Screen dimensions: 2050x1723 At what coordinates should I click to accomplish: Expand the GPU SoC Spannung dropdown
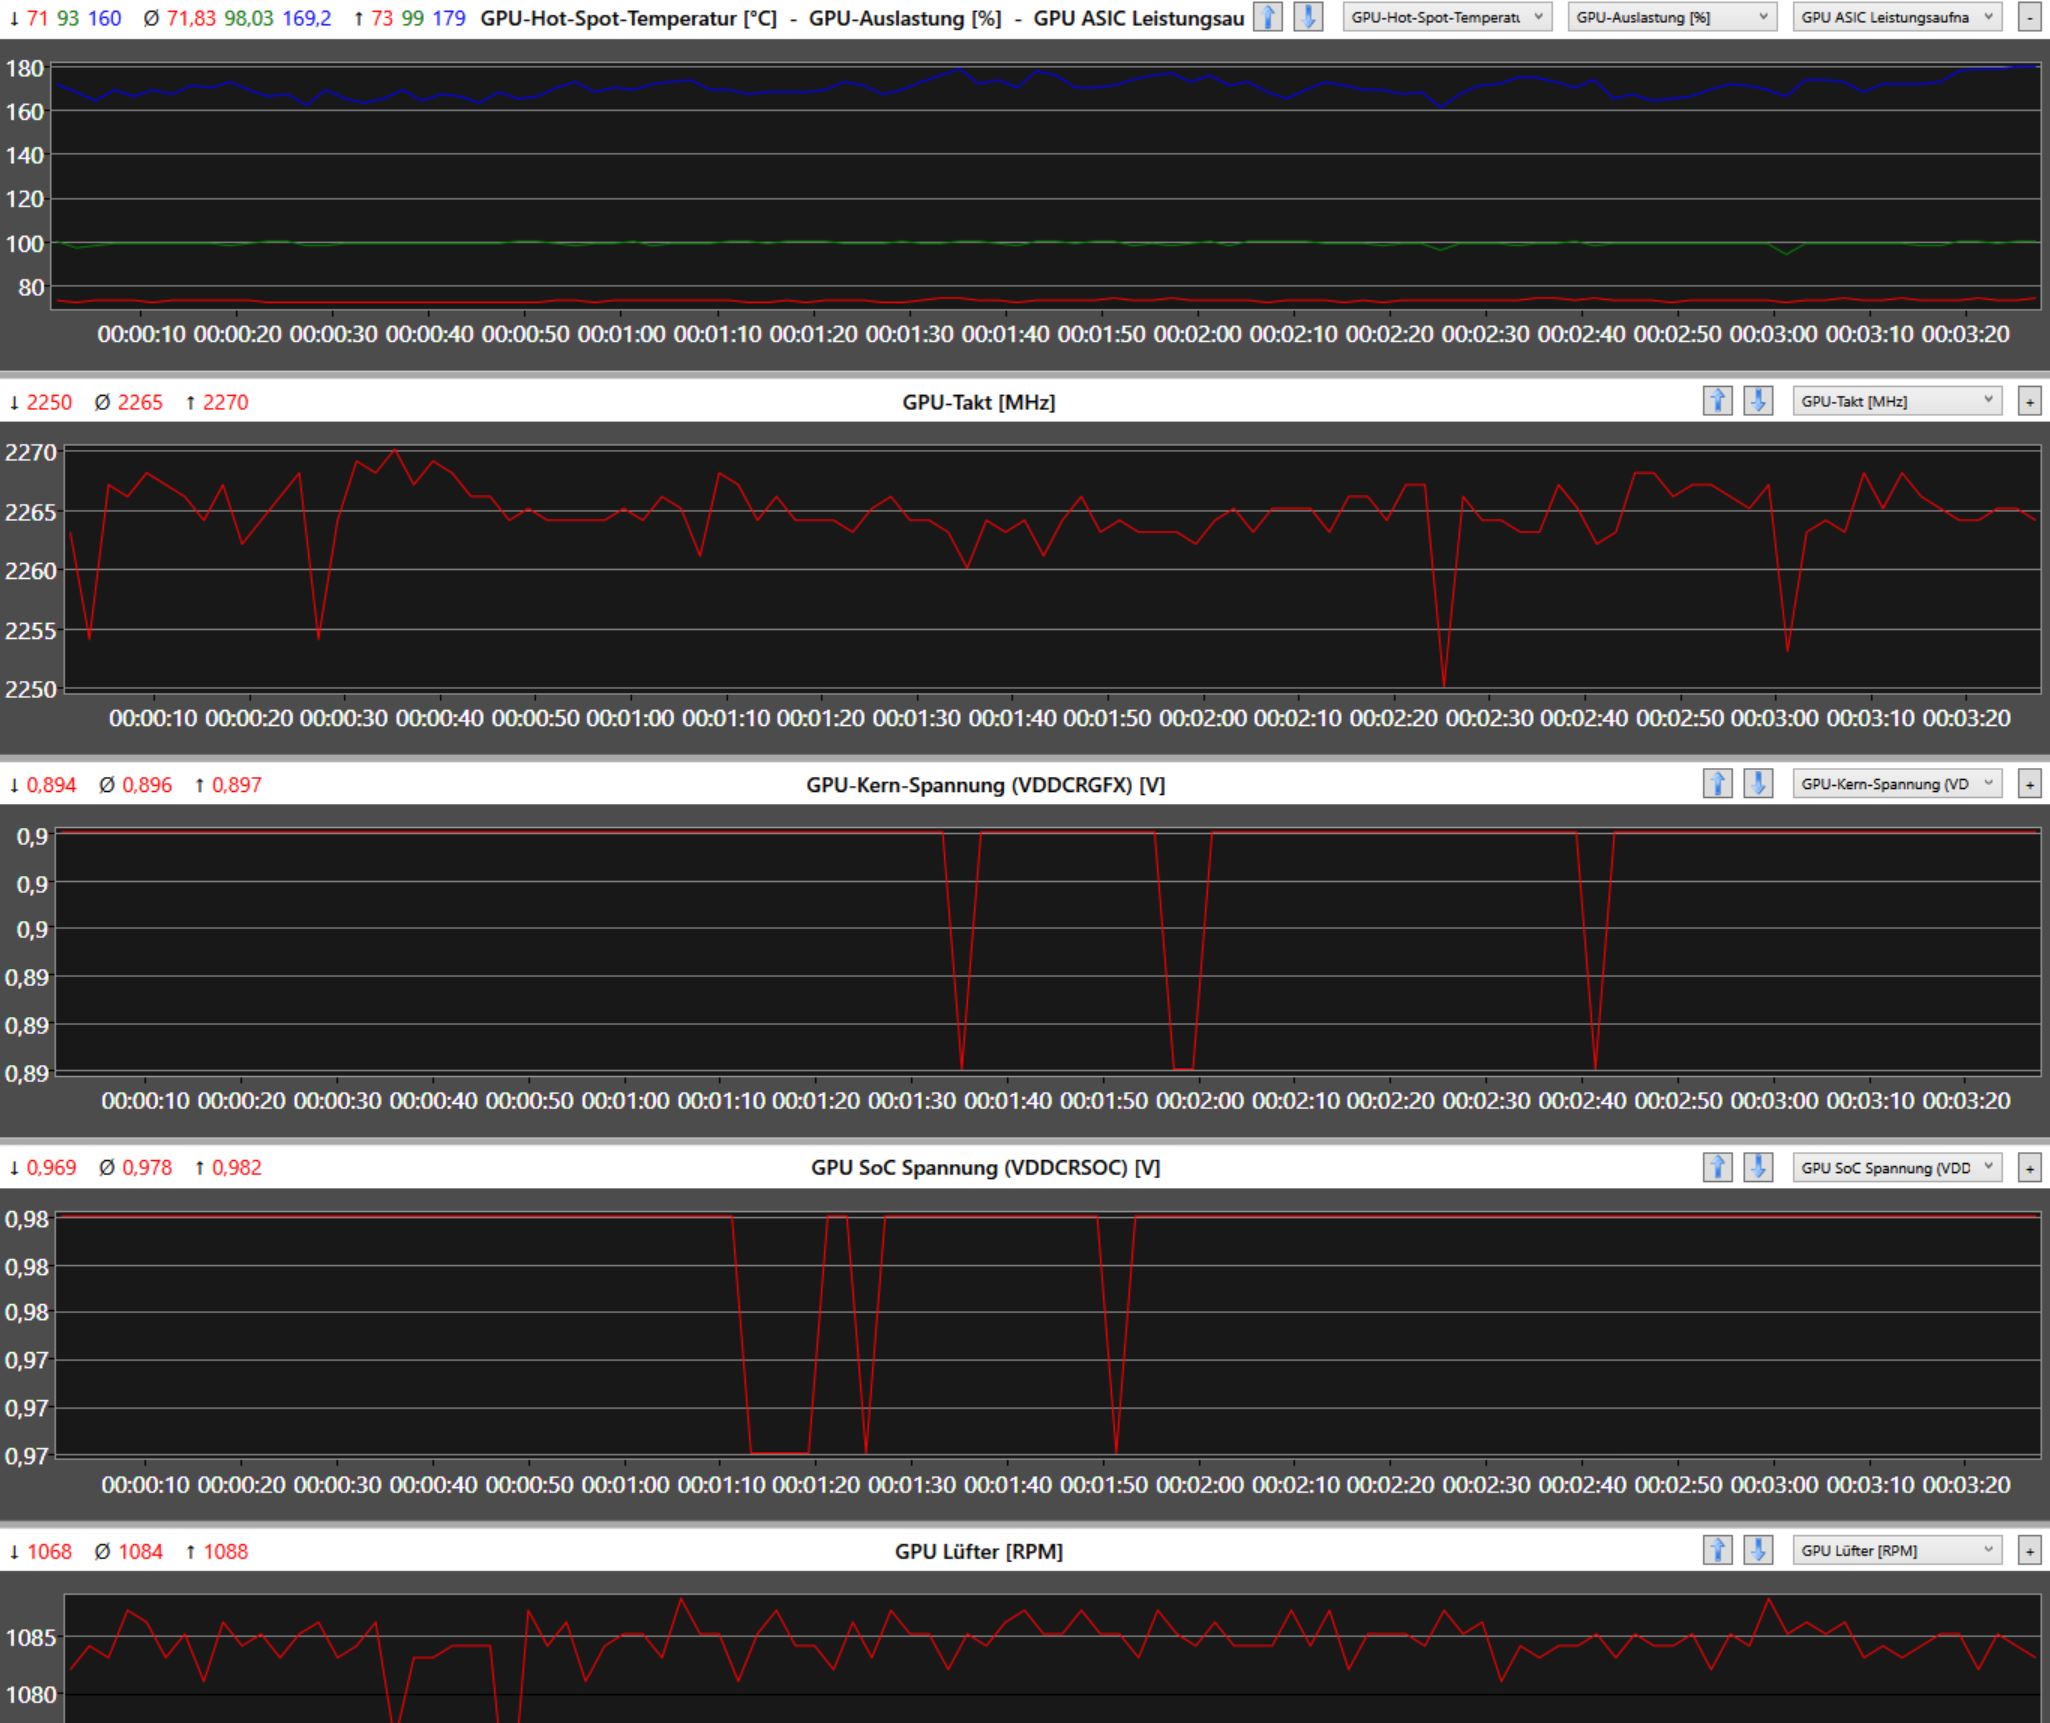(1897, 1167)
